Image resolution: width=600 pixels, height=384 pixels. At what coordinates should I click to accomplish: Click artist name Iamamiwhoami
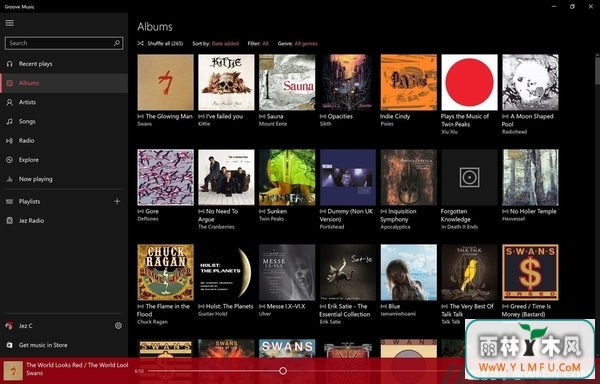click(398, 314)
